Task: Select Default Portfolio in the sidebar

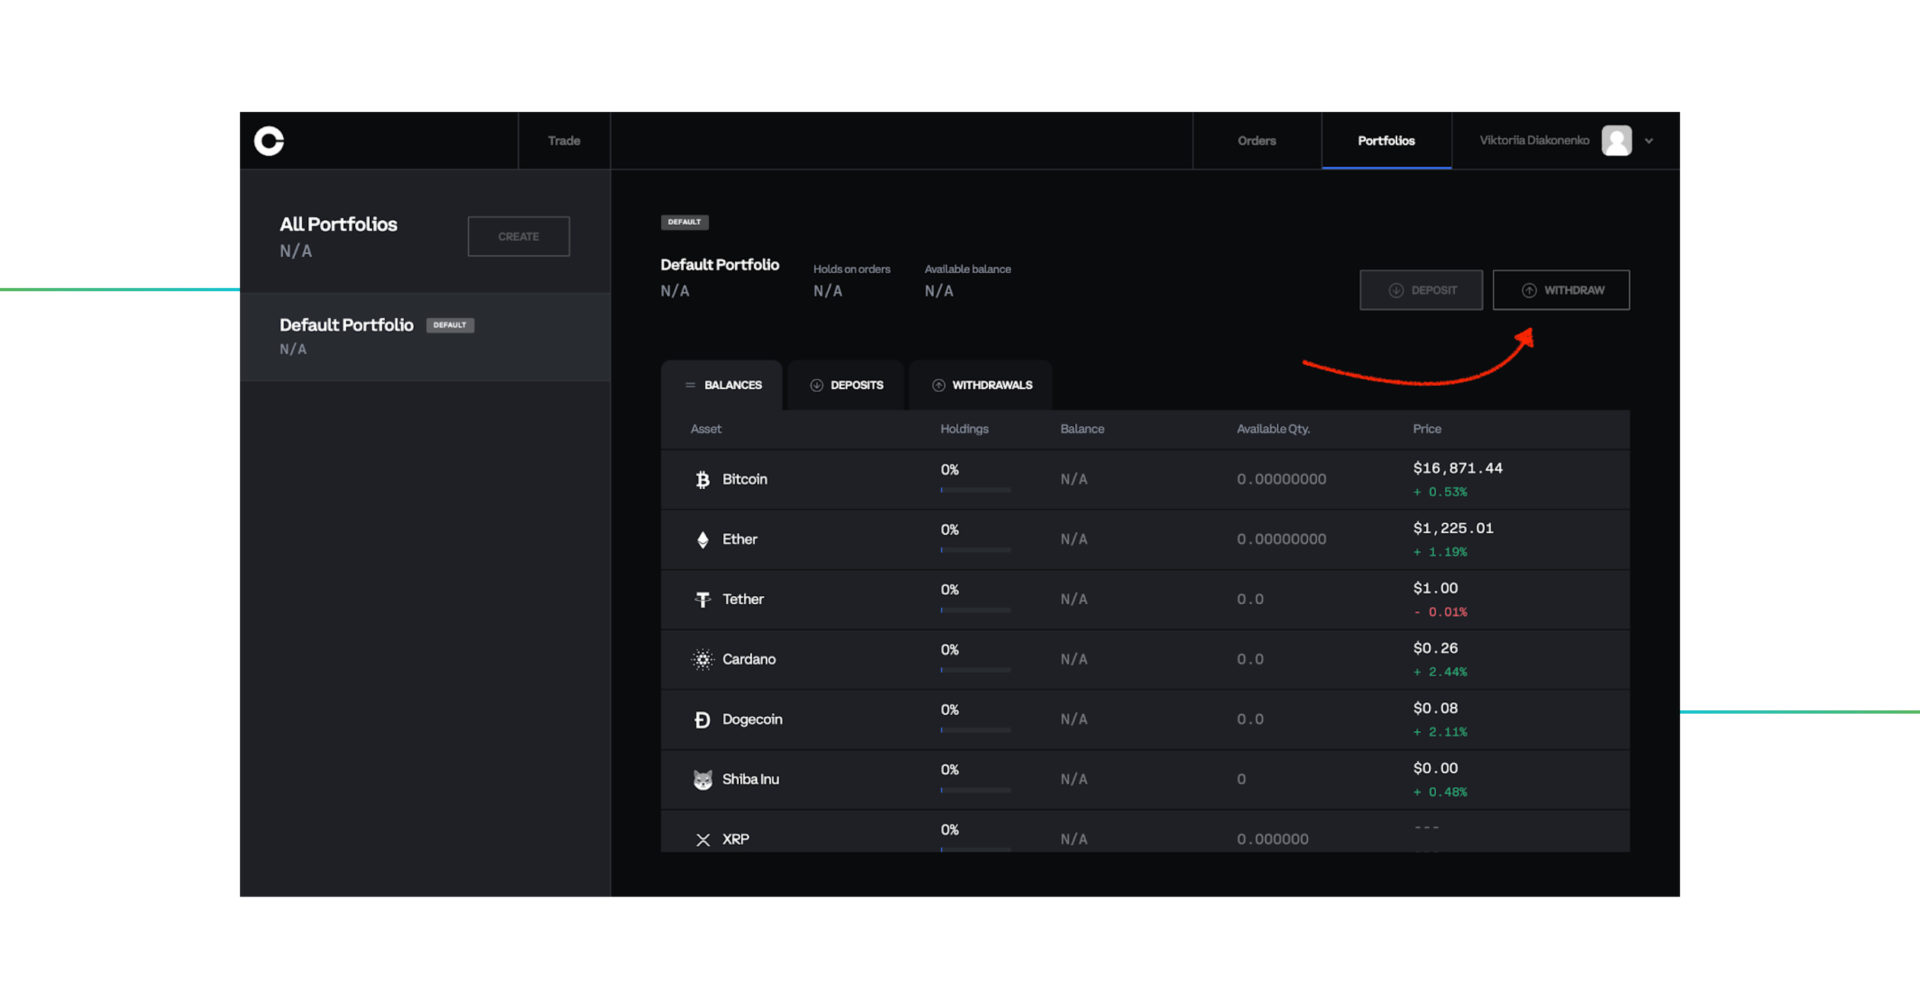Action: coord(346,324)
